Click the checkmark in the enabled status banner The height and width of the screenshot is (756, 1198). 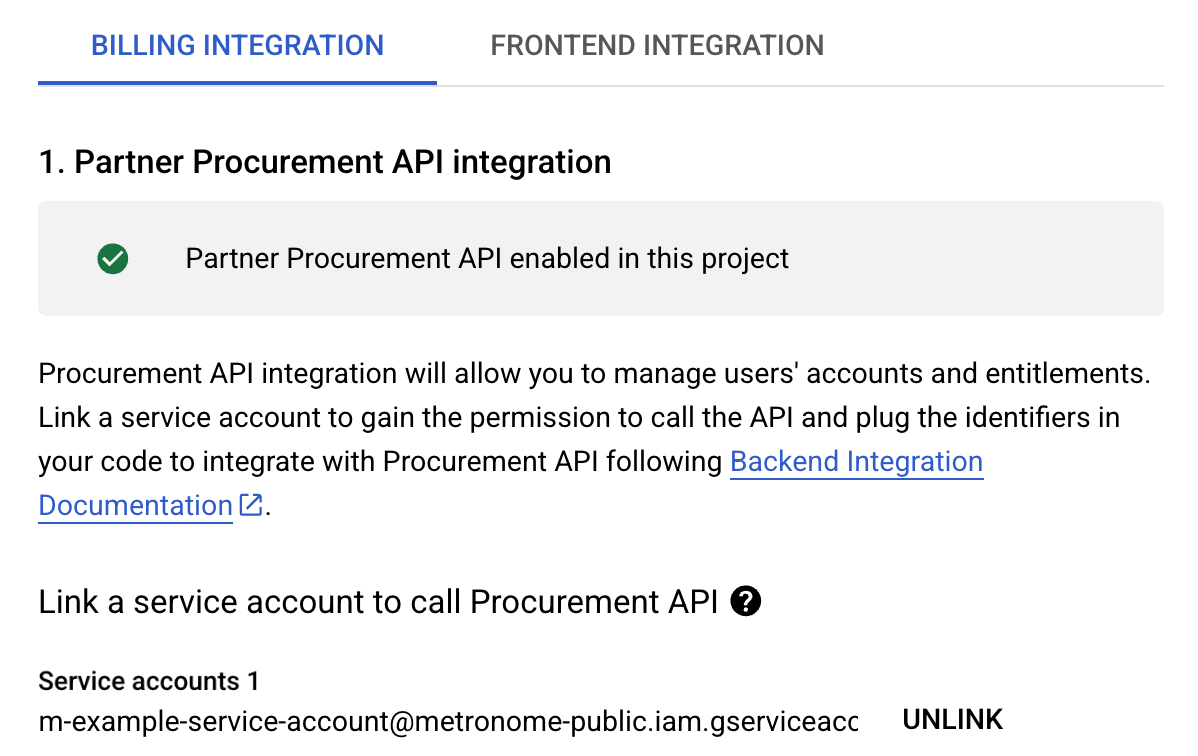coord(112,258)
